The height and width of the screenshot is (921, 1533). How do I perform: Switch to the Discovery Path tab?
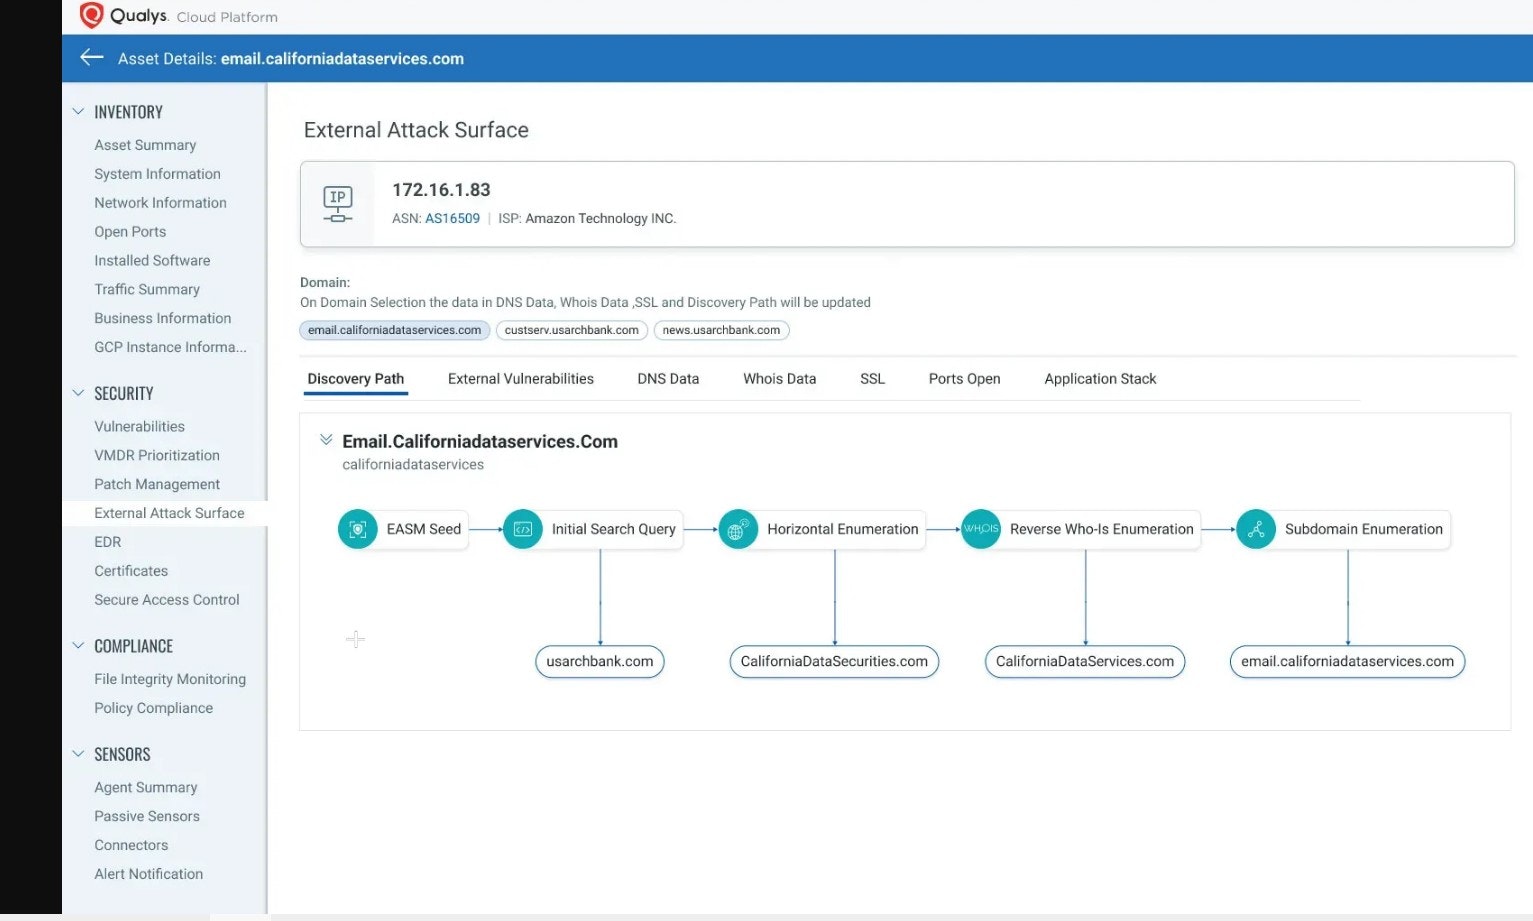coord(356,379)
